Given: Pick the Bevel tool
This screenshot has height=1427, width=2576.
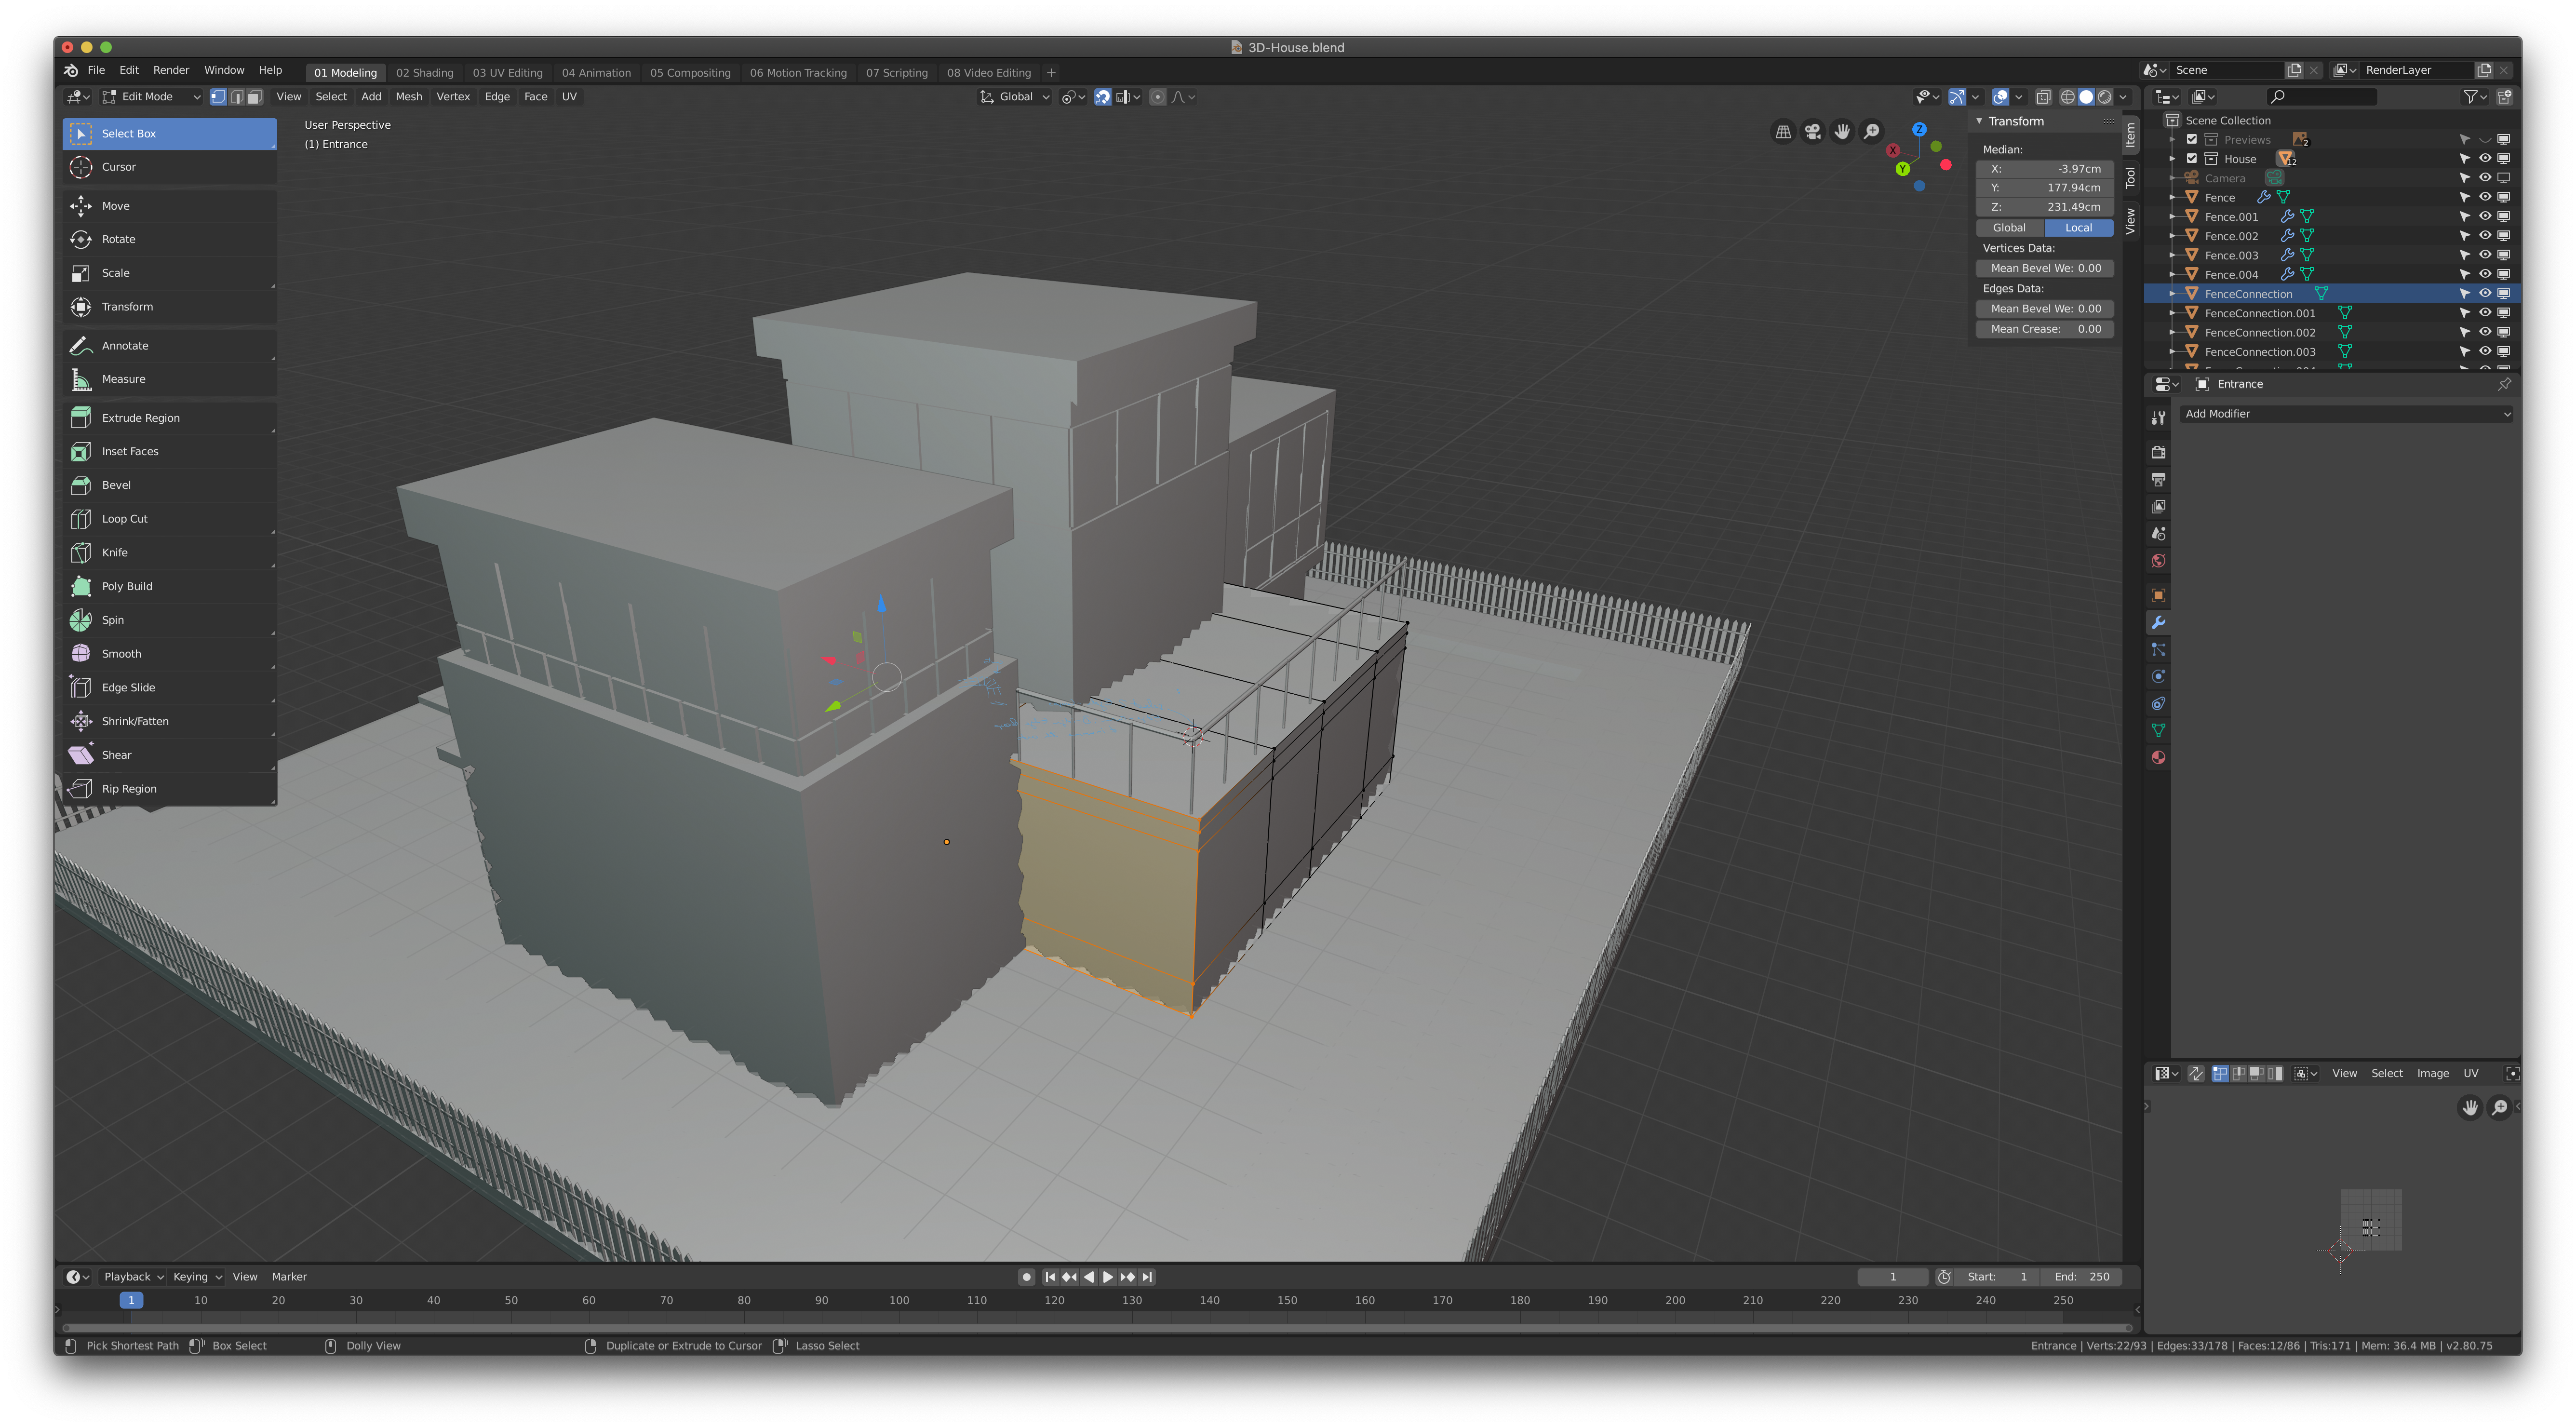Looking at the screenshot, I should pos(116,484).
